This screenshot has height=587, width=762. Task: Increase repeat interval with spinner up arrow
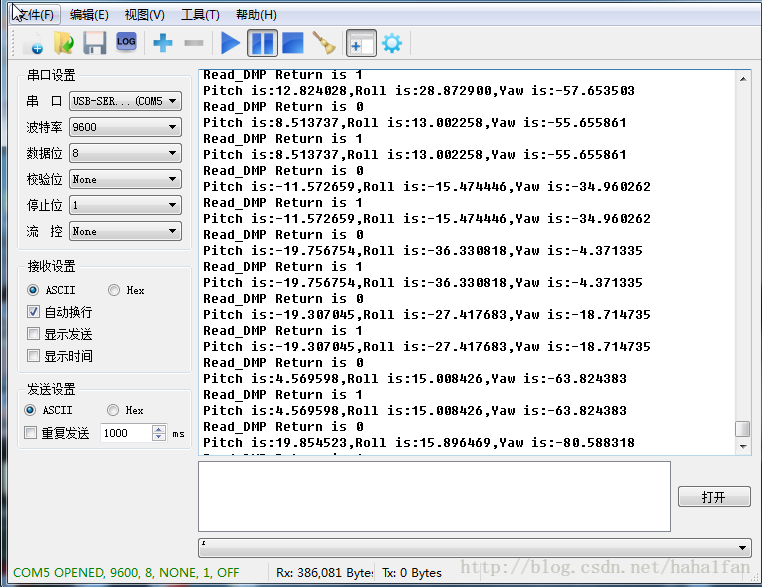(158, 429)
